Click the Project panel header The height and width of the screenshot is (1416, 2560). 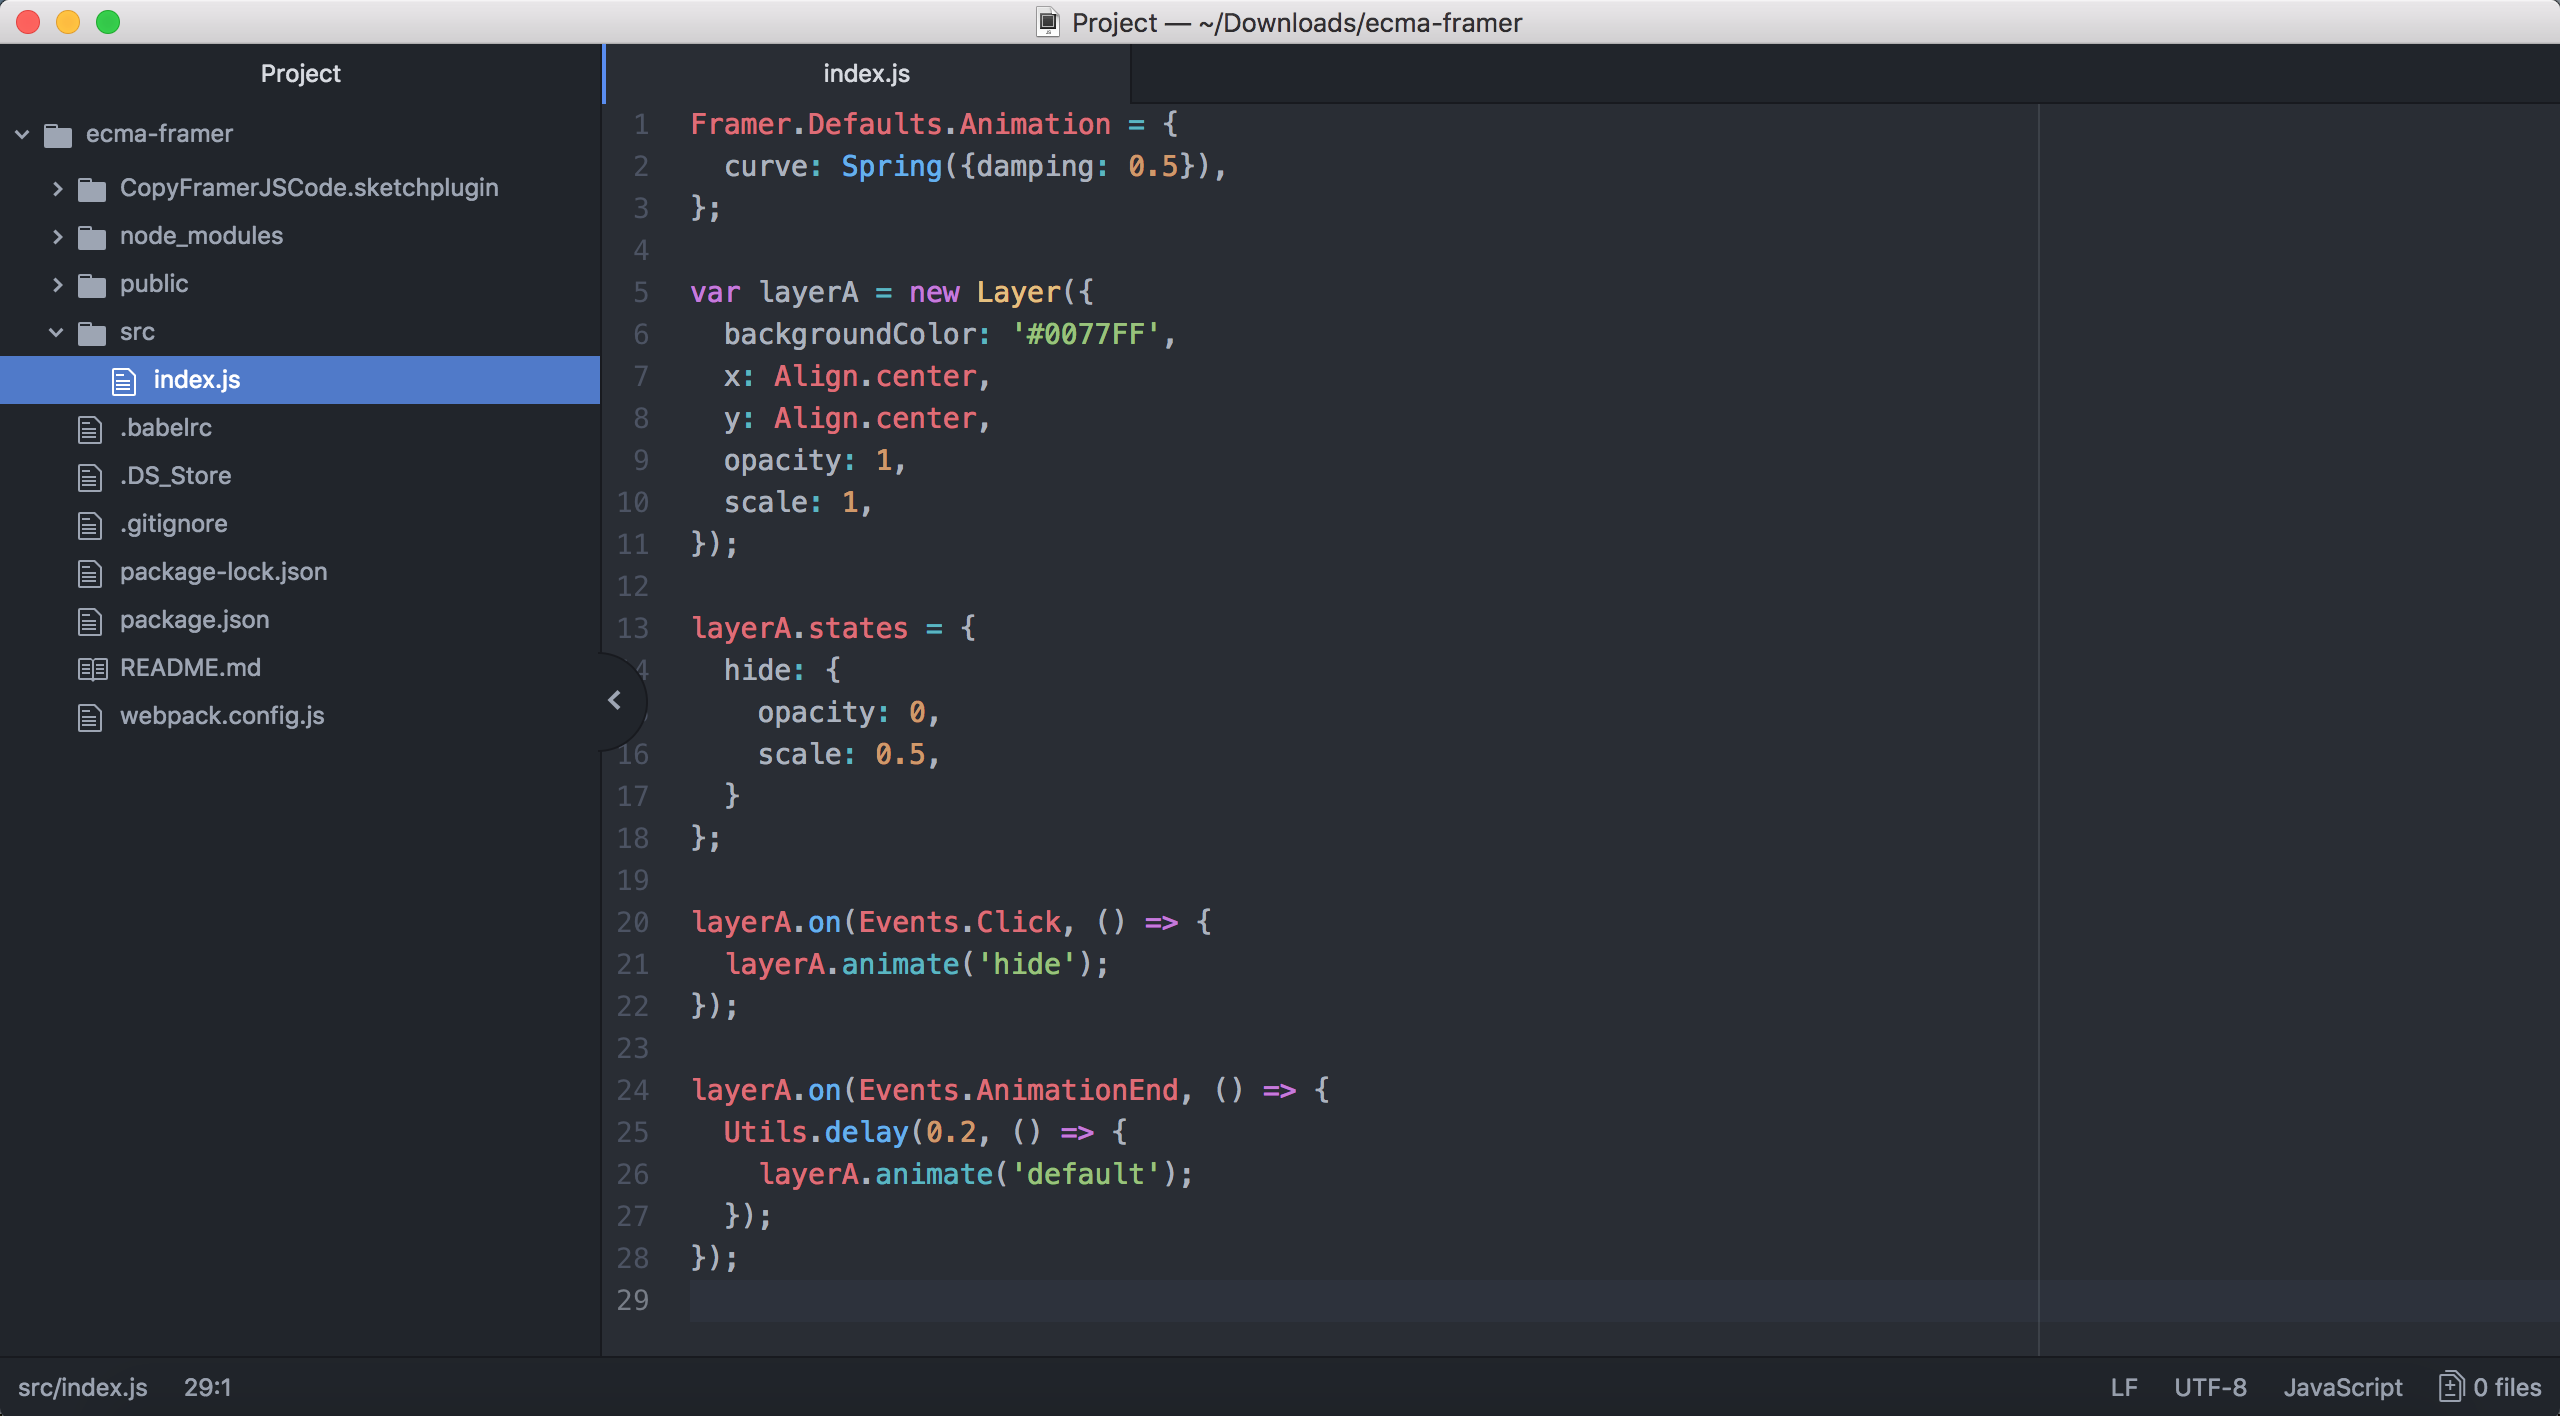click(x=300, y=73)
